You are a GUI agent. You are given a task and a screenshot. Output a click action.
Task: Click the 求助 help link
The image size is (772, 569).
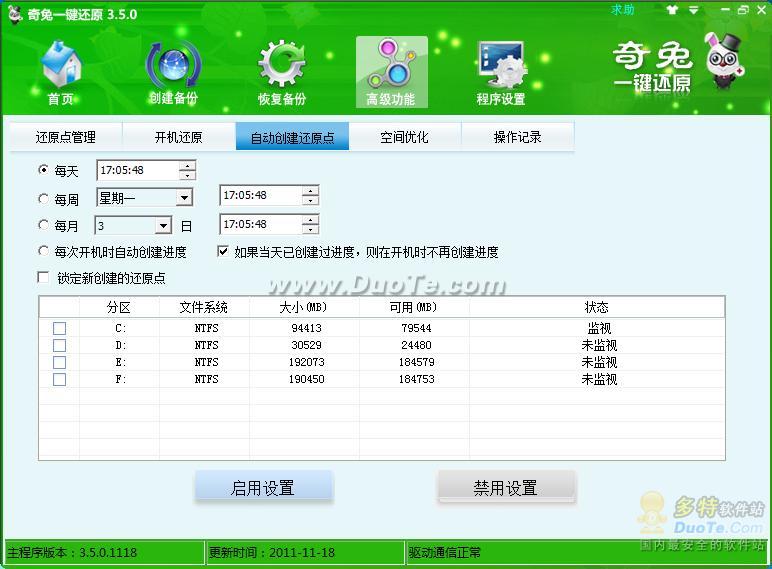point(622,10)
